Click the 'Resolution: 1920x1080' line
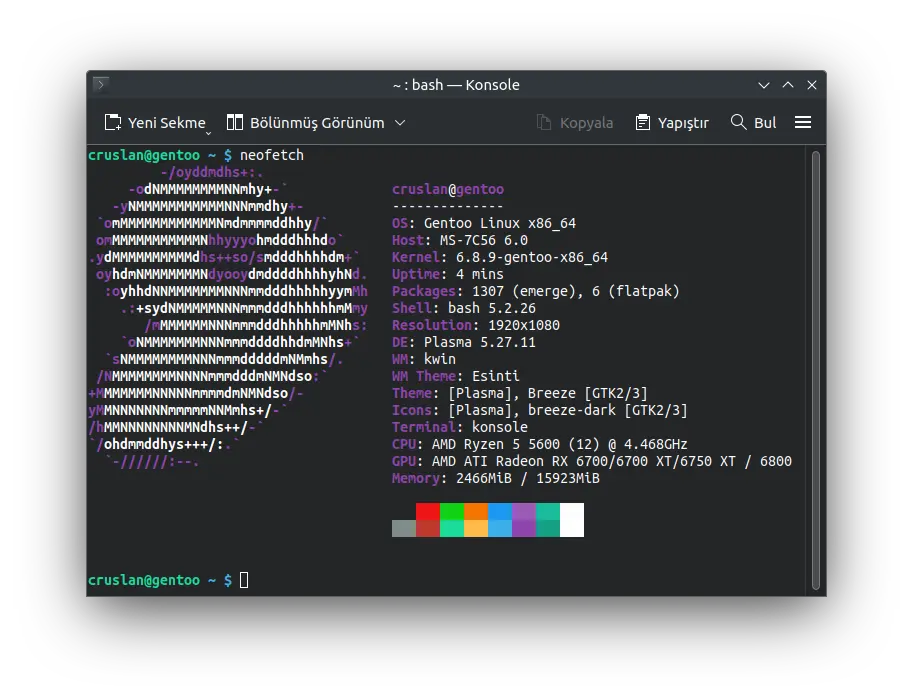 click(476, 325)
